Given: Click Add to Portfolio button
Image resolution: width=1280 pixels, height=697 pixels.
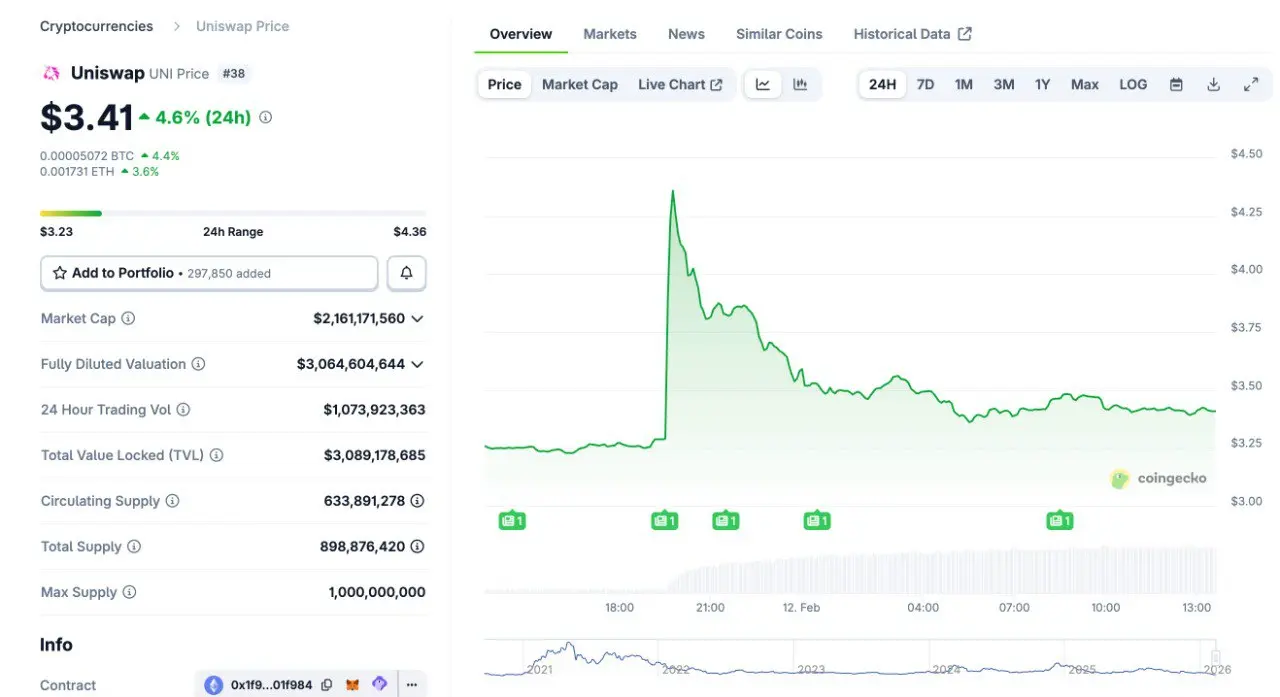Looking at the screenshot, I should [x=209, y=273].
